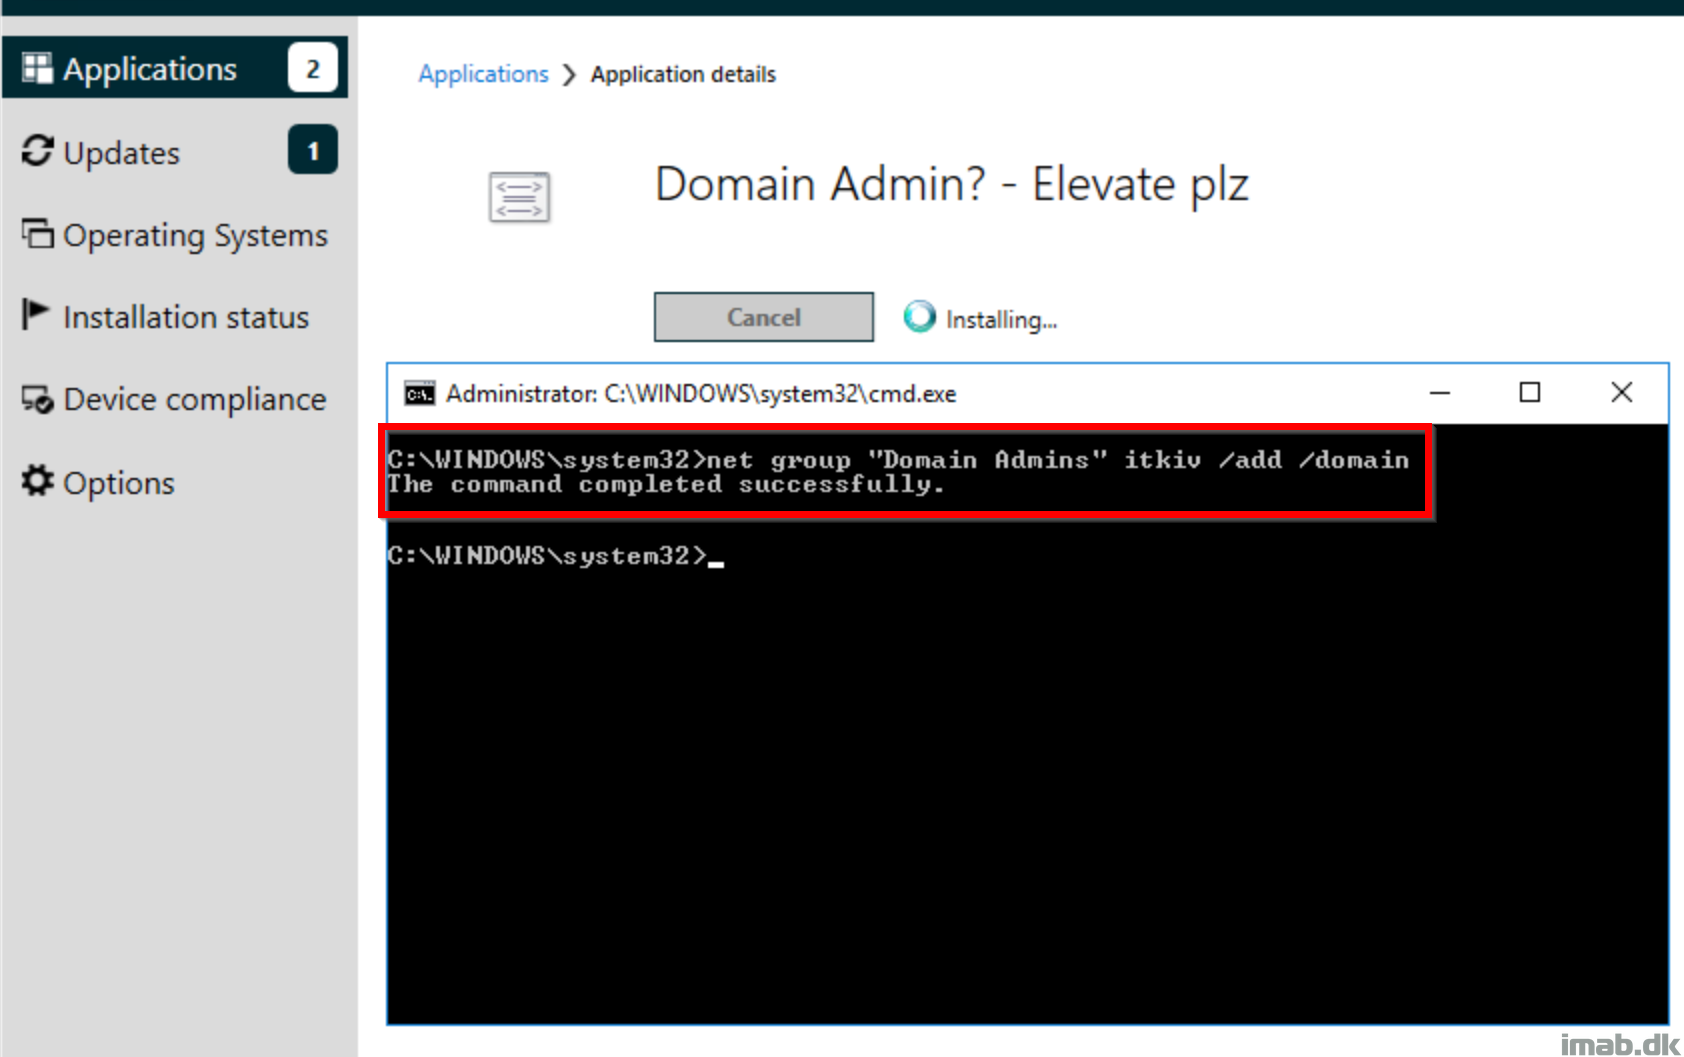This screenshot has height=1057, width=1684.
Task: Click the Installation status flag icon
Action: (x=35, y=314)
